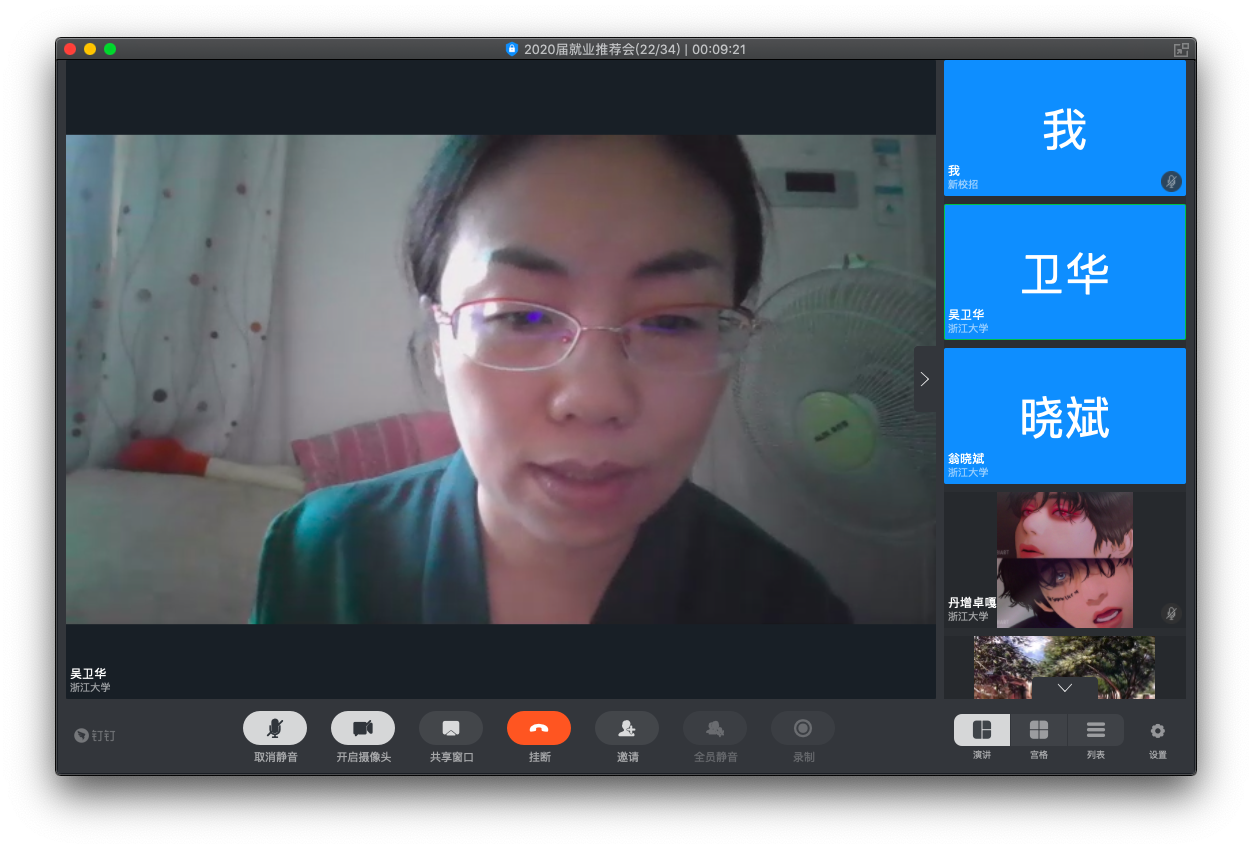Viewport: 1252px width, 849px height.
Task: Click the lock icon beside the meeting title
Action: pyautogui.click(x=512, y=49)
